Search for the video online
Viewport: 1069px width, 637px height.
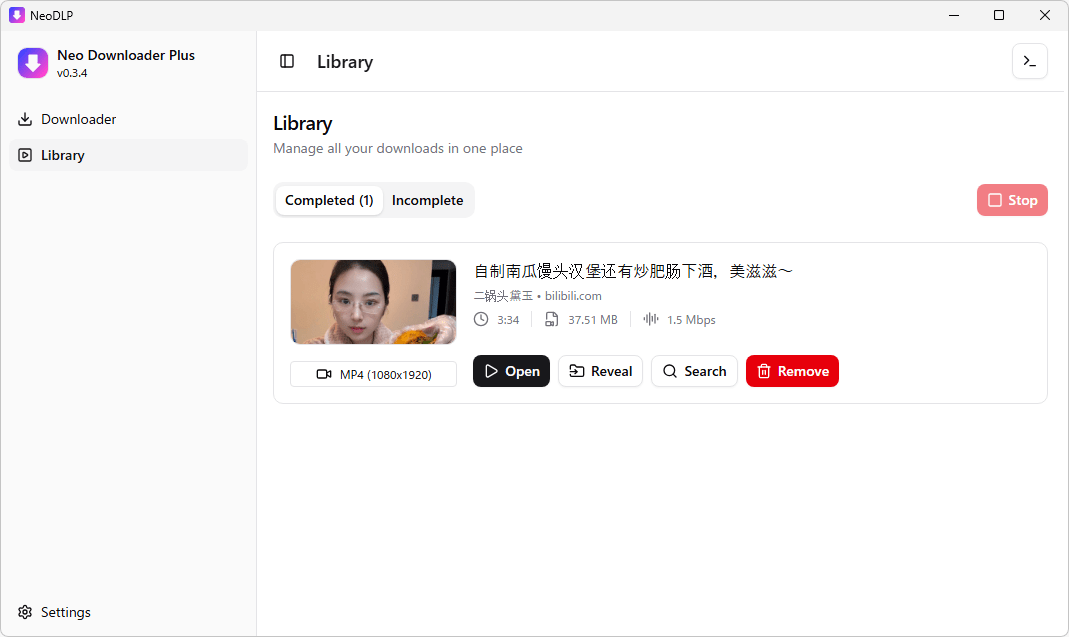(694, 371)
